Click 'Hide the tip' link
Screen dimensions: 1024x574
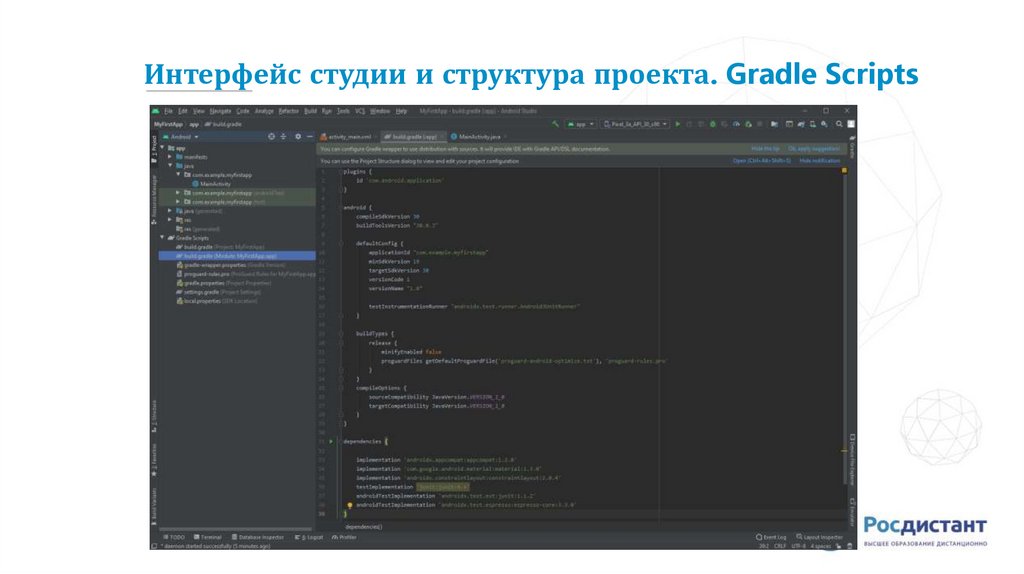pyautogui.click(x=765, y=149)
